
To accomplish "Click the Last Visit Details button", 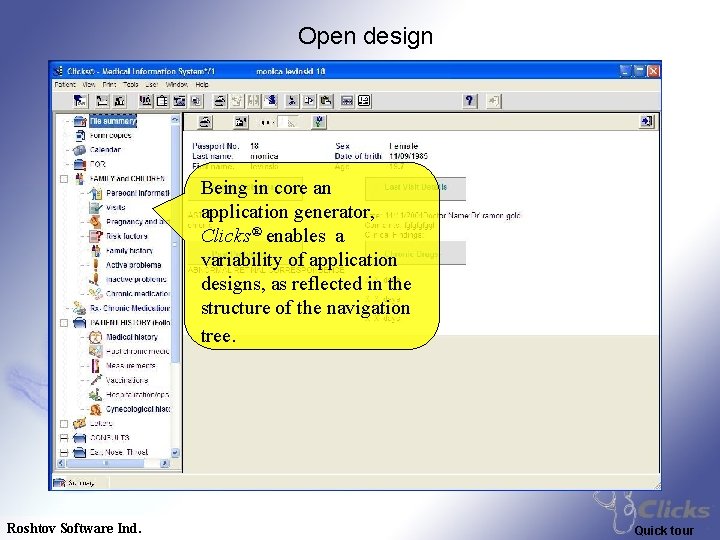I will point(416,187).
